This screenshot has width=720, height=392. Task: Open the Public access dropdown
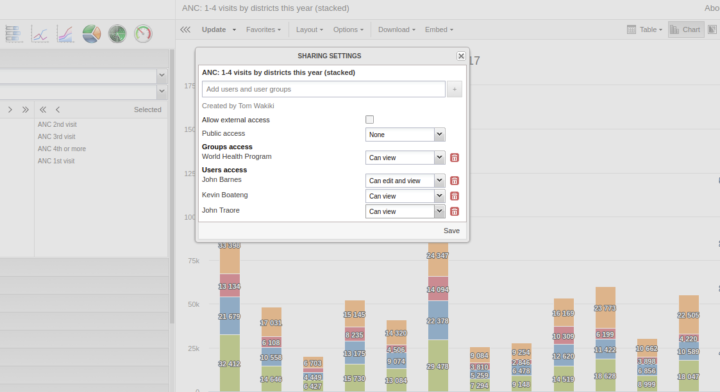(x=405, y=134)
